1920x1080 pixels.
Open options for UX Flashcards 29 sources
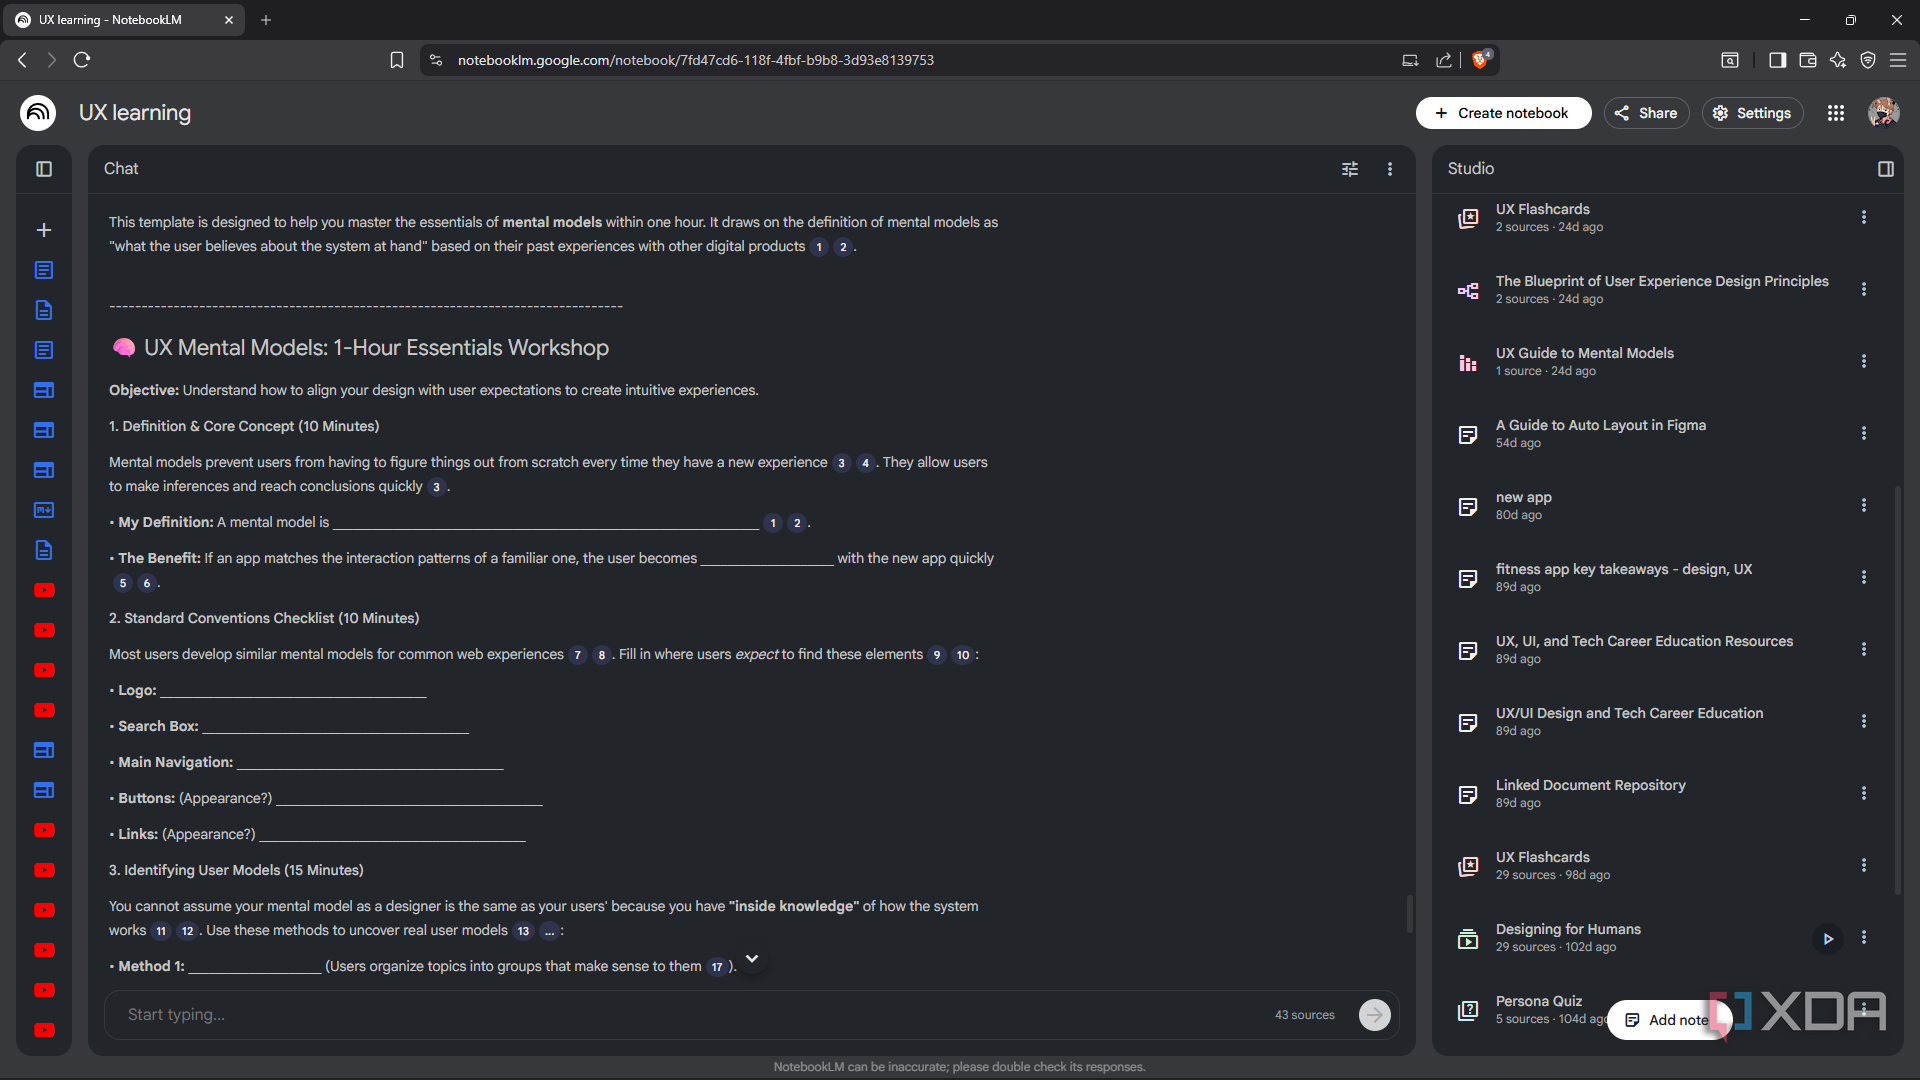pyautogui.click(x=1864, y=865)
